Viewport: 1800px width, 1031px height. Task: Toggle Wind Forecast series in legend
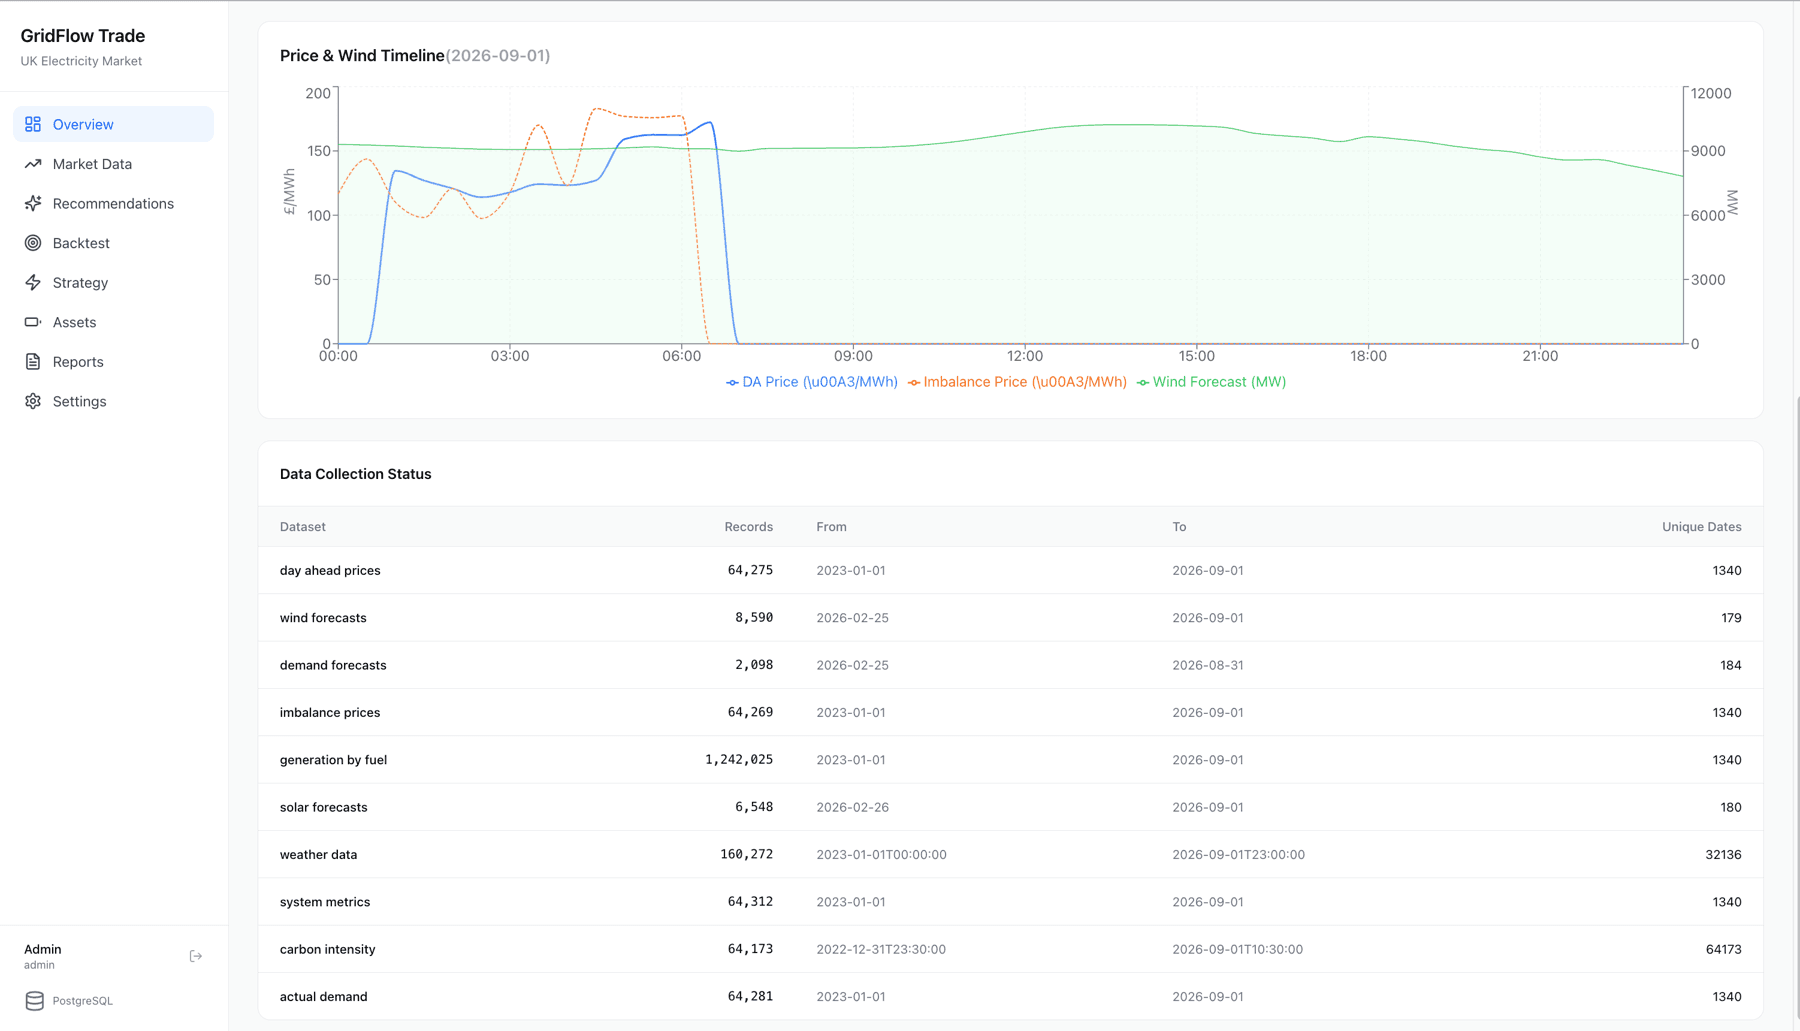1211,382
